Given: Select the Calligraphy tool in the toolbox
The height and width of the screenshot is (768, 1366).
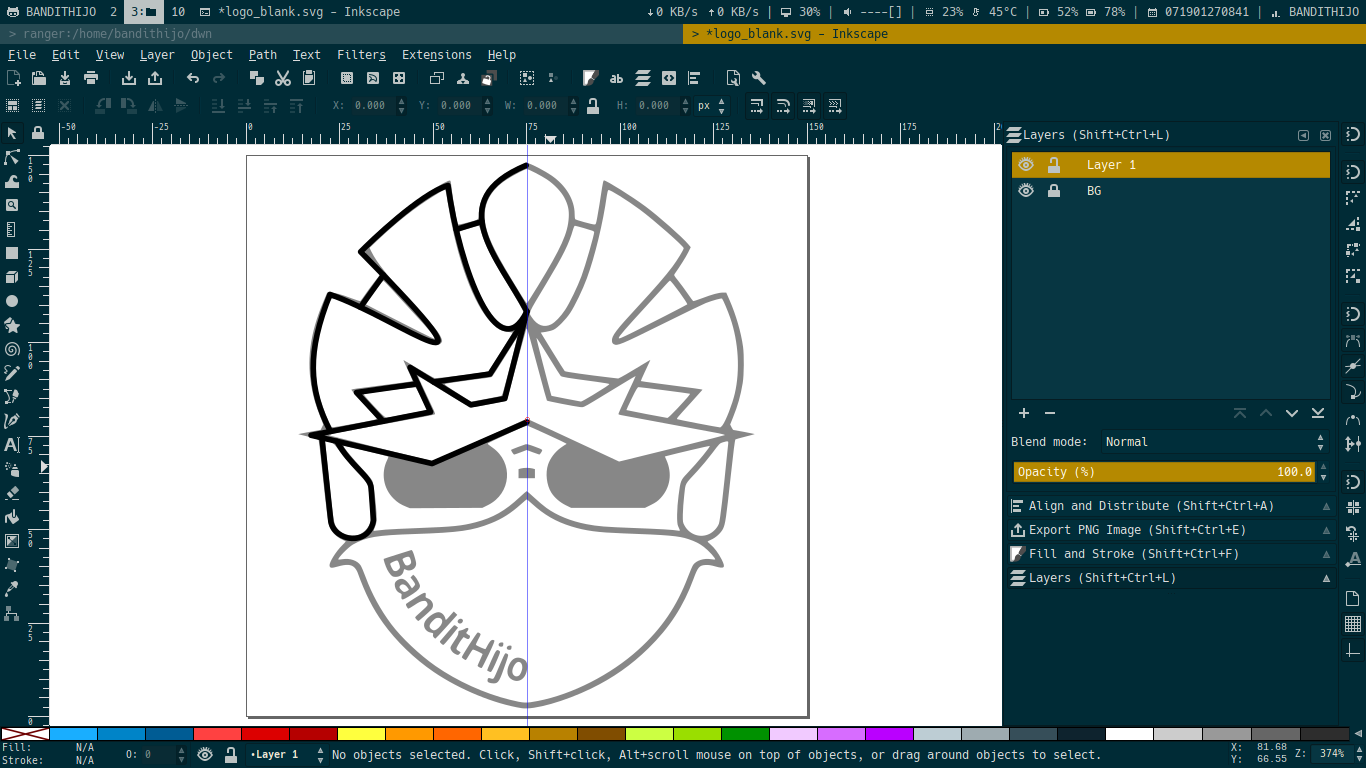Looking at the screenshot, I should tap(13, 420).
